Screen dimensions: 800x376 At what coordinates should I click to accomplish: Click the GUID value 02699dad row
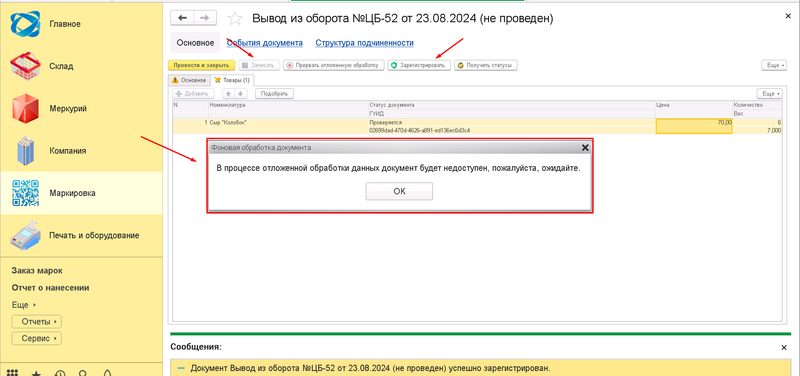click(511, 131)
